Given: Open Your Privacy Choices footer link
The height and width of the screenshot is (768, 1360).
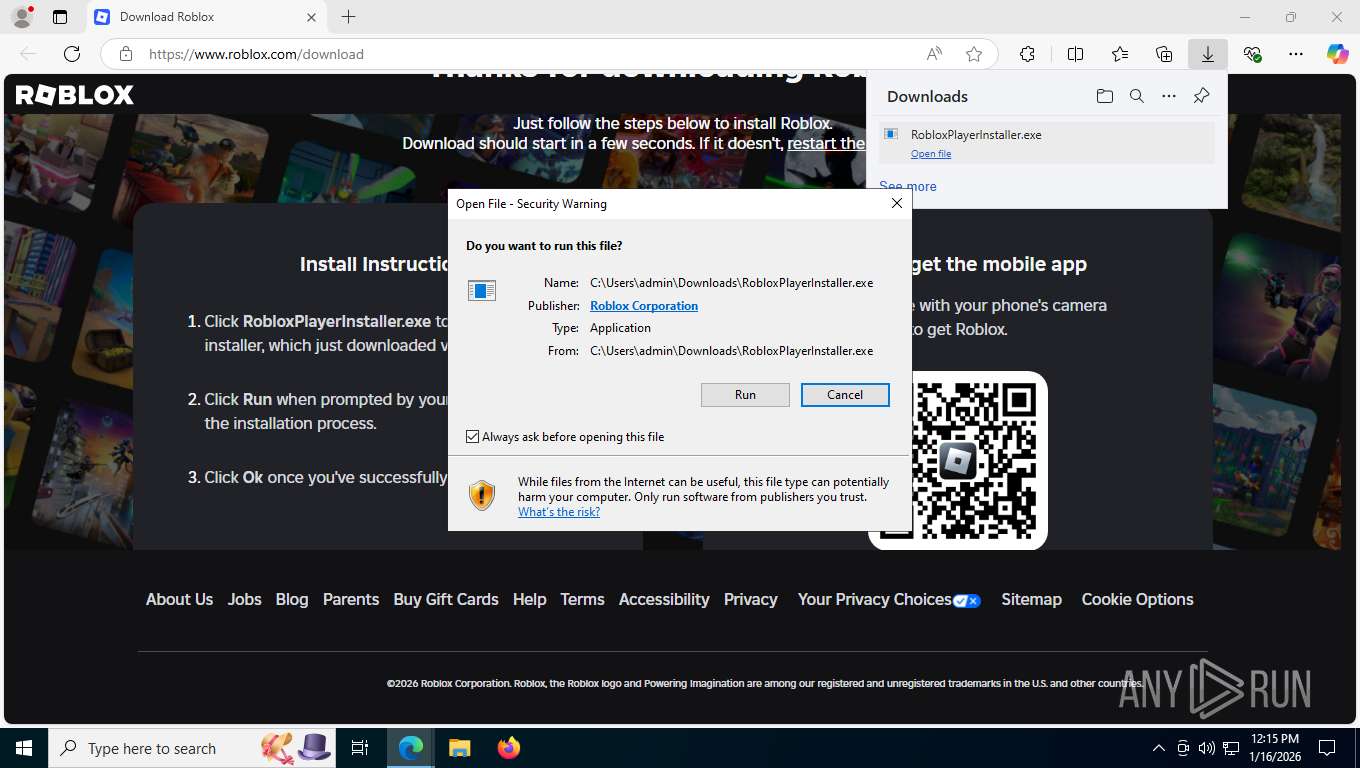Looking at the screenshot, I should tap(889, 599).
